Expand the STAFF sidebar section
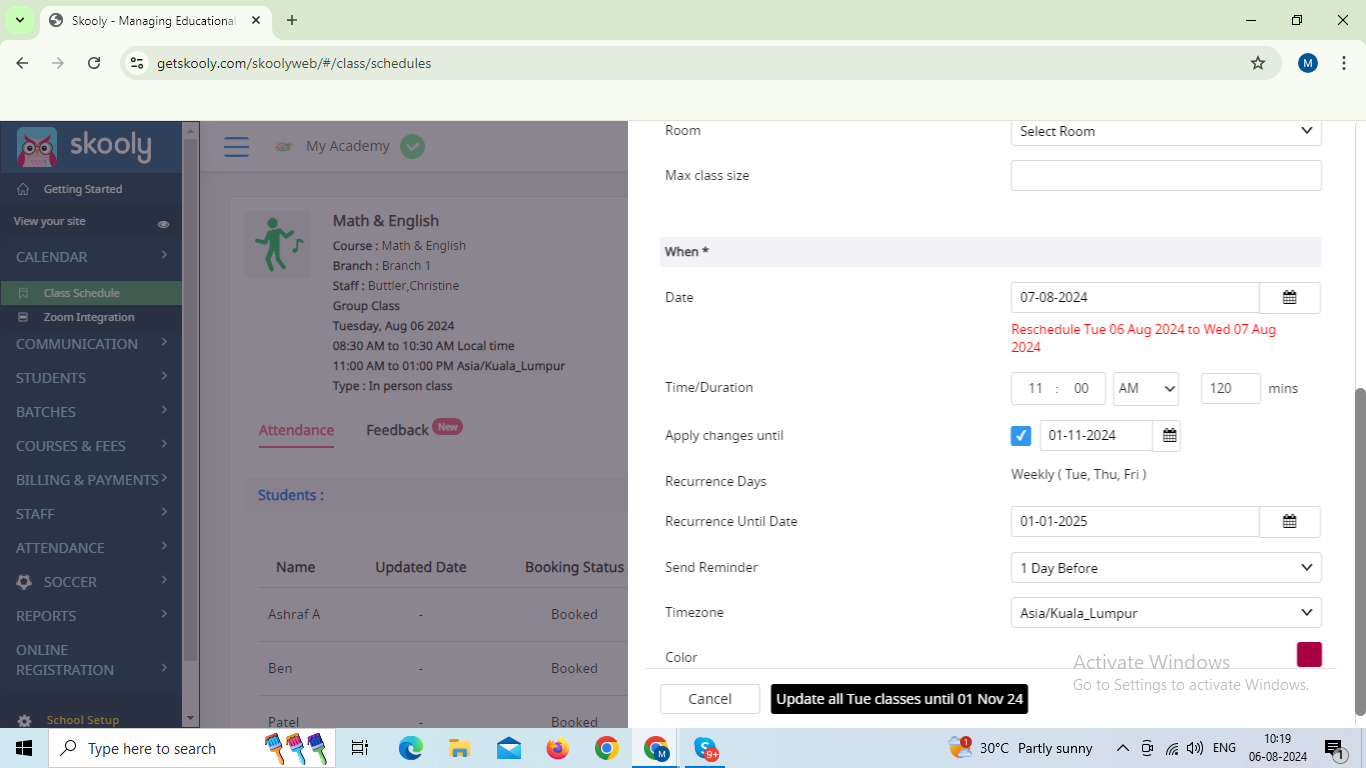 pyautogui.click(x=91, y=514)
